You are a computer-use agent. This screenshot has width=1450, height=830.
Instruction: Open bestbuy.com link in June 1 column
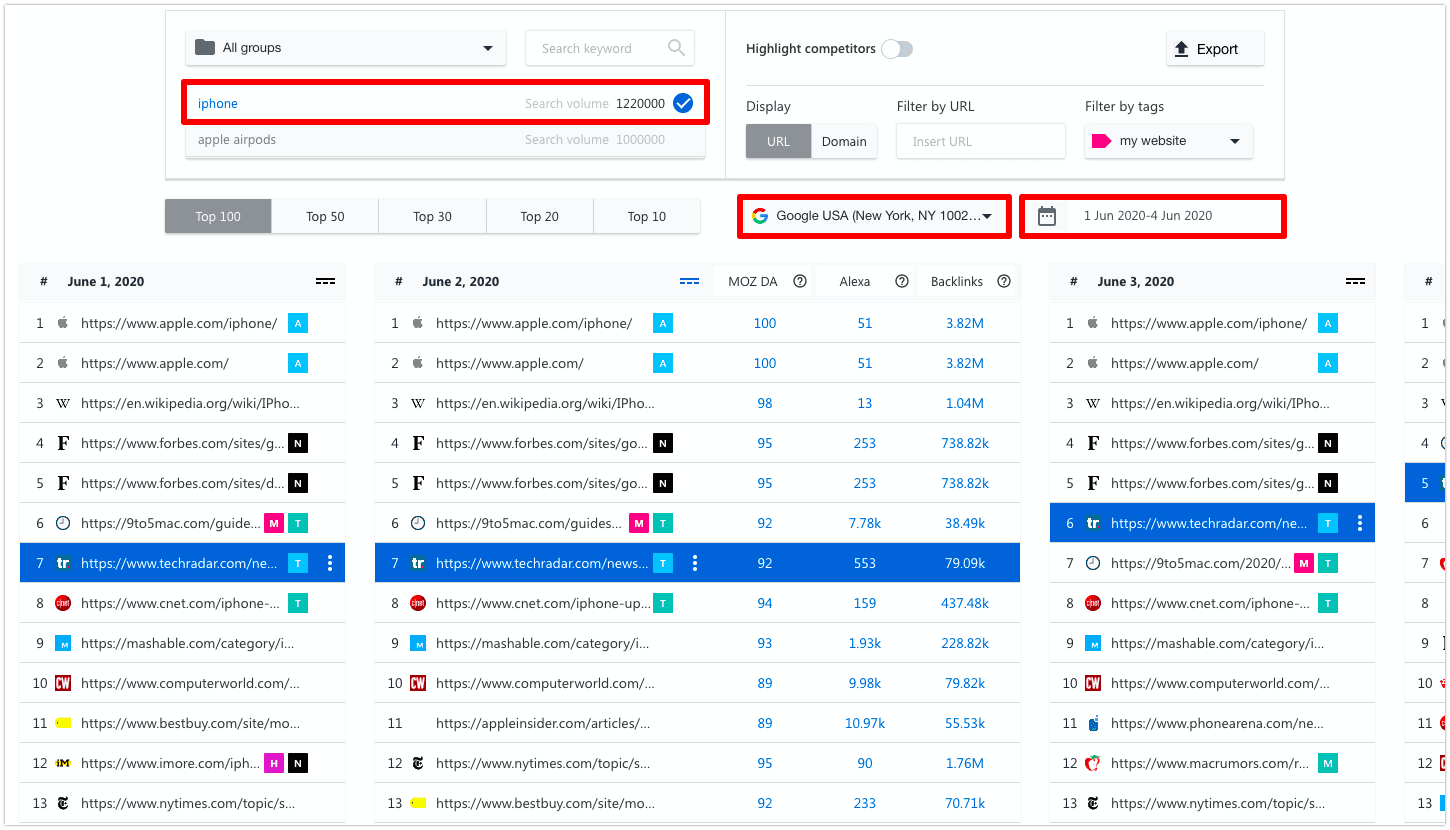190,723
